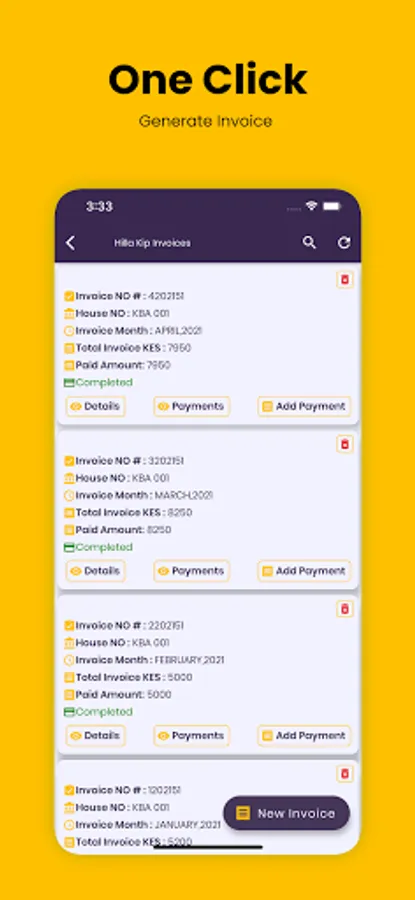Open Details for the April 2021 invoice
415x900 pixels.
tap(95, 406)
